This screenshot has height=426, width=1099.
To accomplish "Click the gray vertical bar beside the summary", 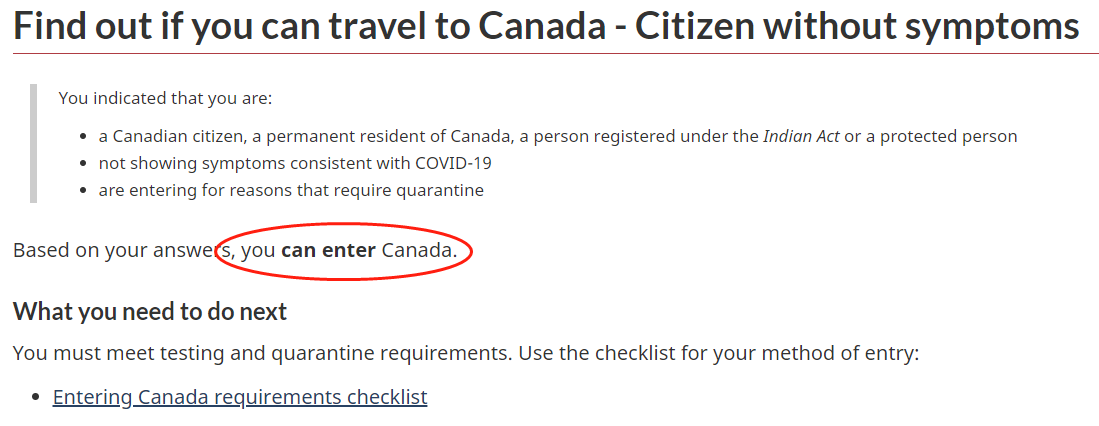I will click(33, 144).
